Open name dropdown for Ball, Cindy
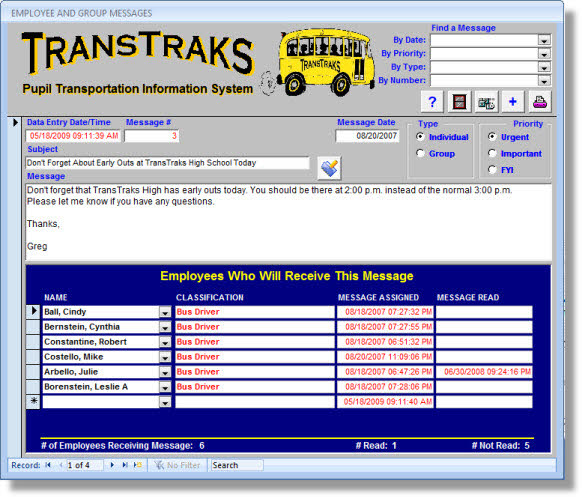 tap(165, 312)
